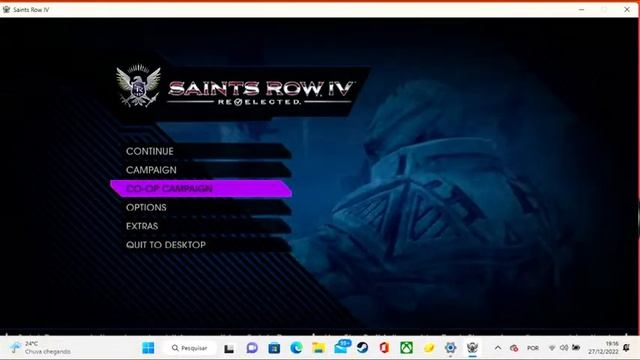Screen dimensions: 640x360
Task: Open the Settings gear icon in taskbar
Action: [x=451, y=348]
